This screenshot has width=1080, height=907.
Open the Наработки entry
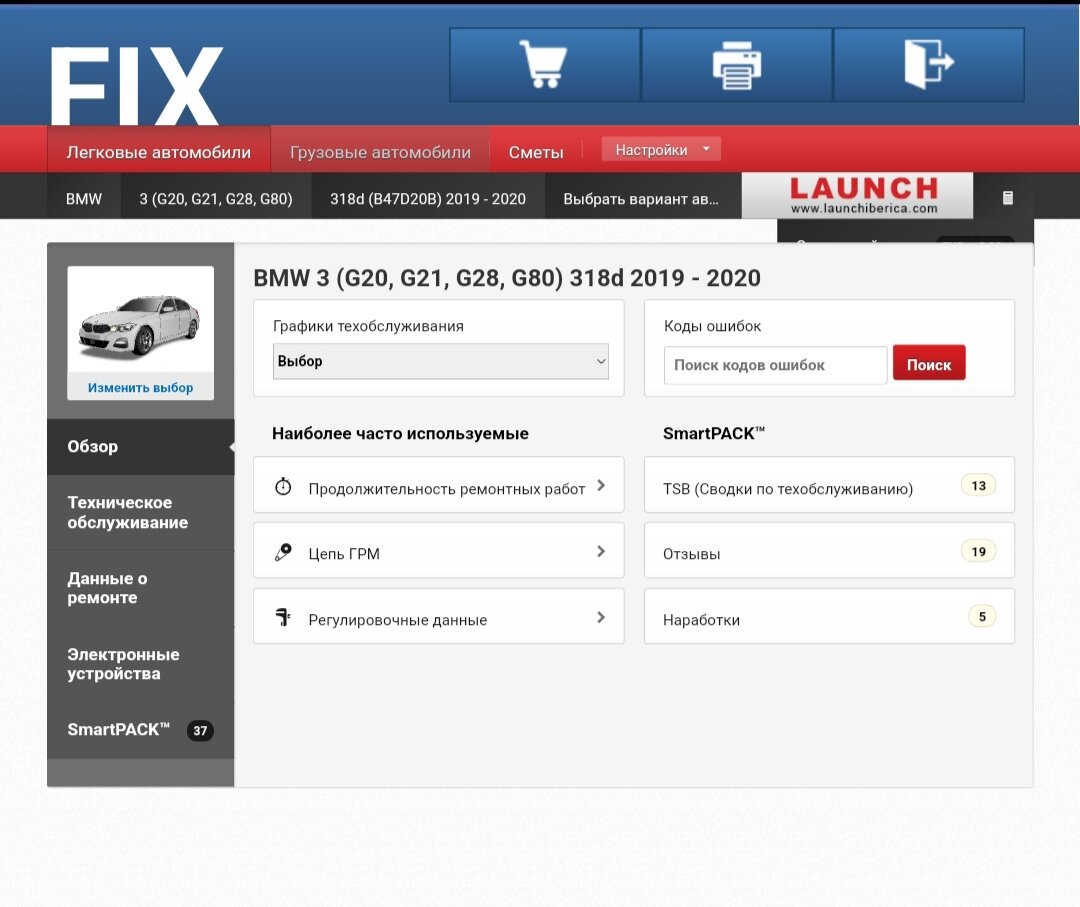point(829,616)
